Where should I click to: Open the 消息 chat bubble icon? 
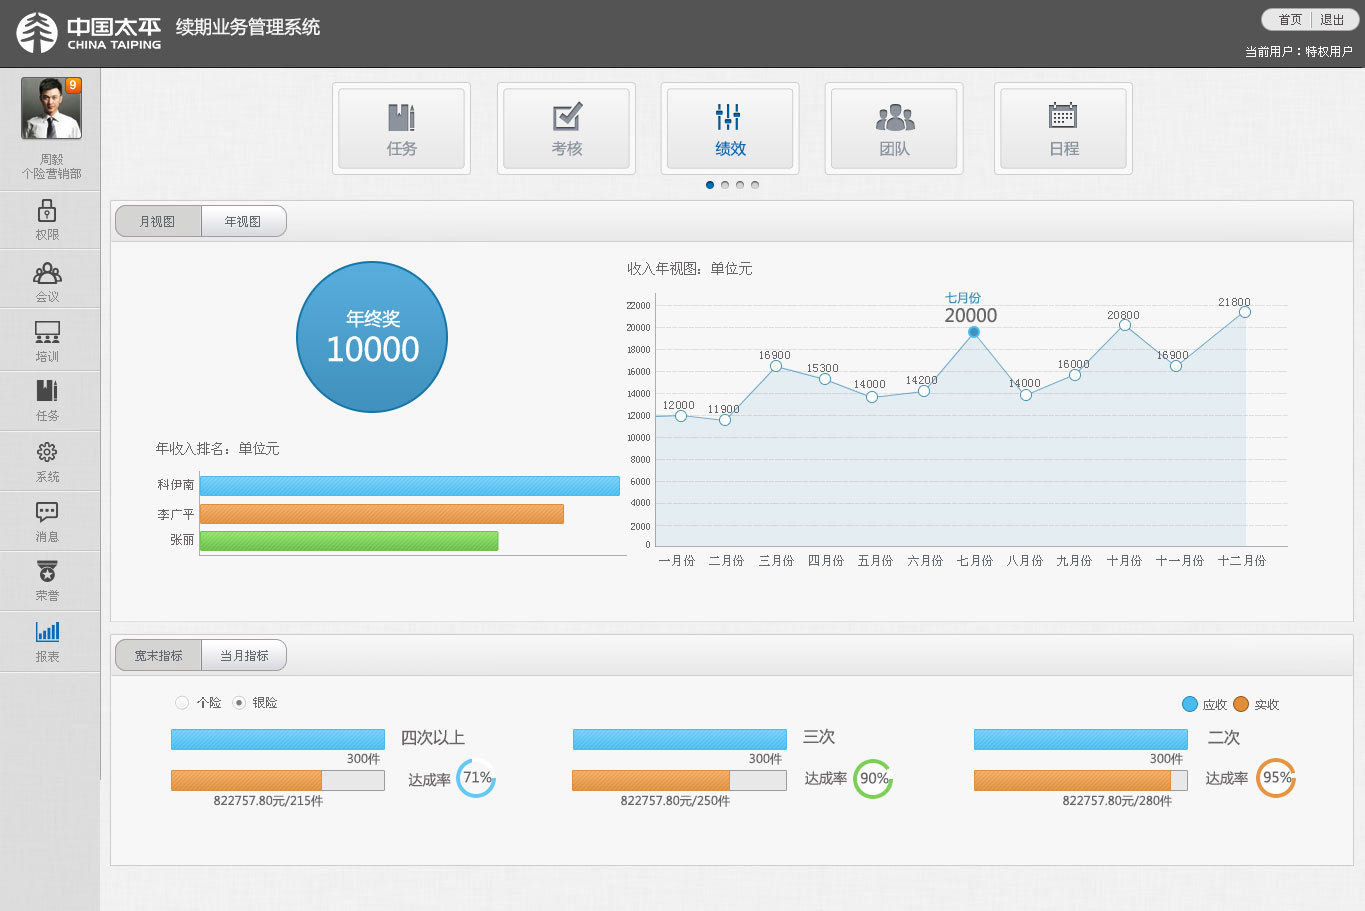(47, 512)
